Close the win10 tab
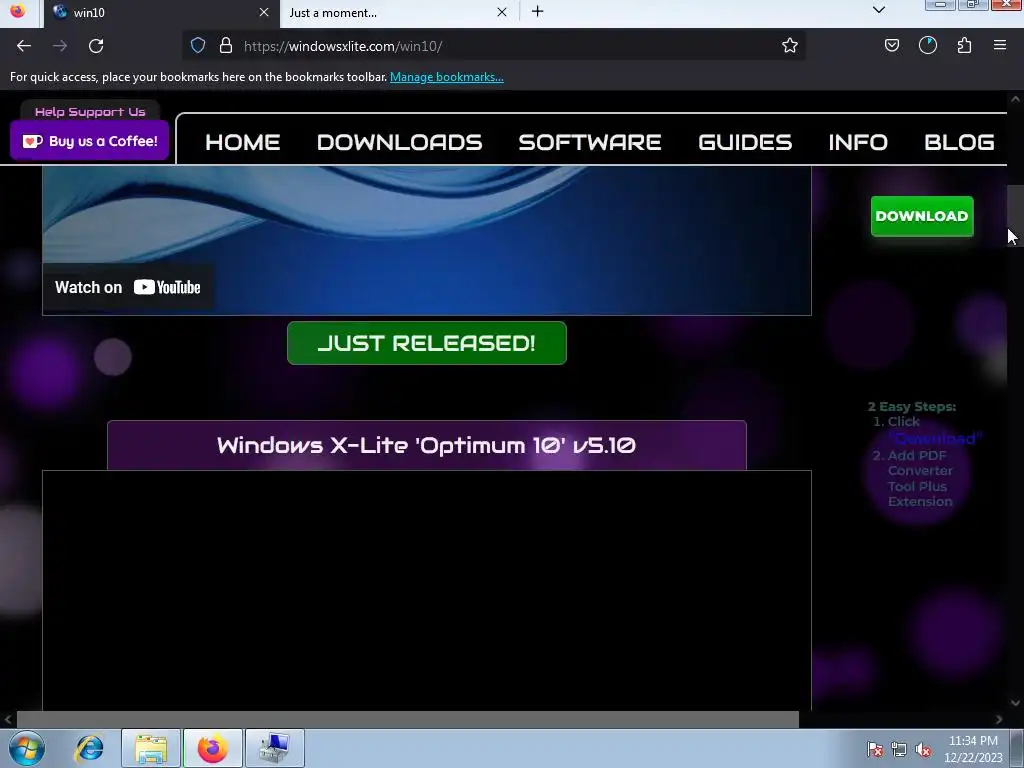The width and height of the screenshot is (1024, 768). tap(264, 12)
